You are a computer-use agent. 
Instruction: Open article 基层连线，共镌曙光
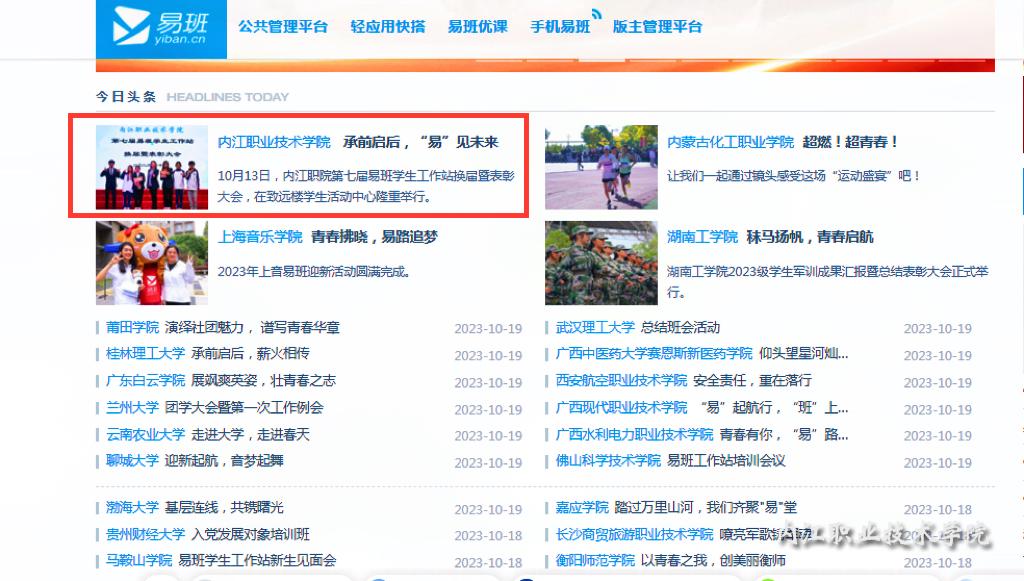point(224,508)
